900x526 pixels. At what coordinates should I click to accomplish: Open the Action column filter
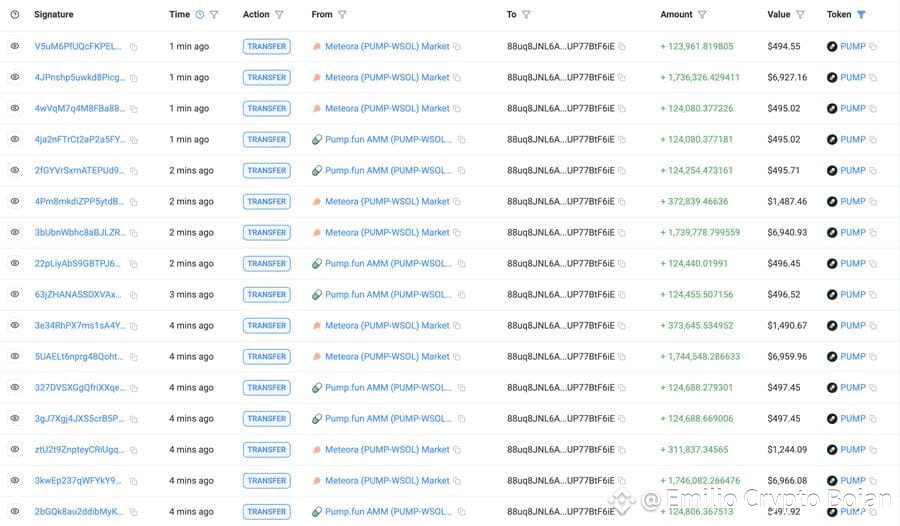(x=279, y=14)
